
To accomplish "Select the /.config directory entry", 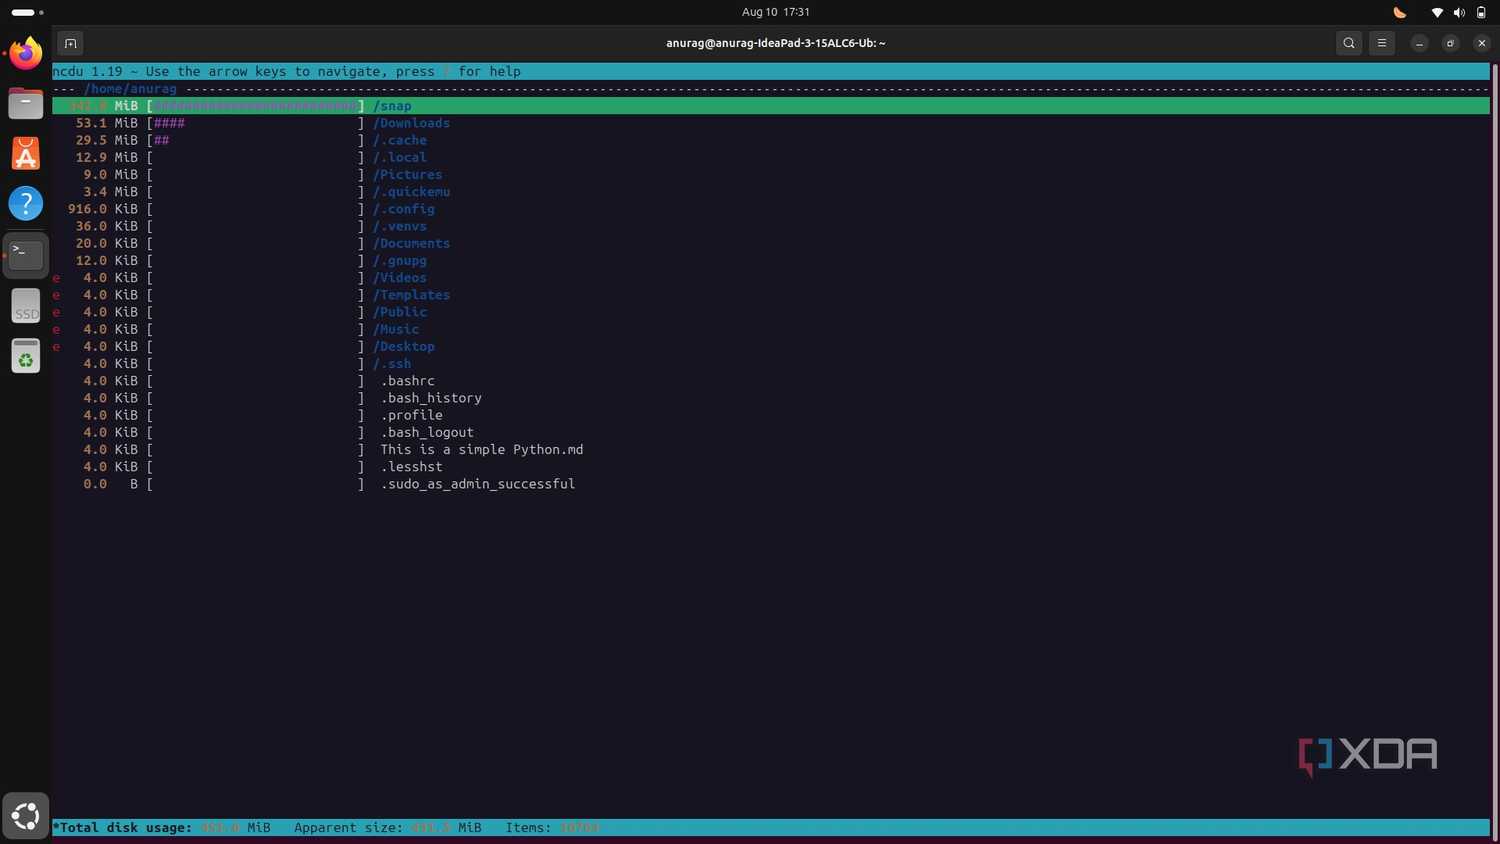I will coord(404,209).
